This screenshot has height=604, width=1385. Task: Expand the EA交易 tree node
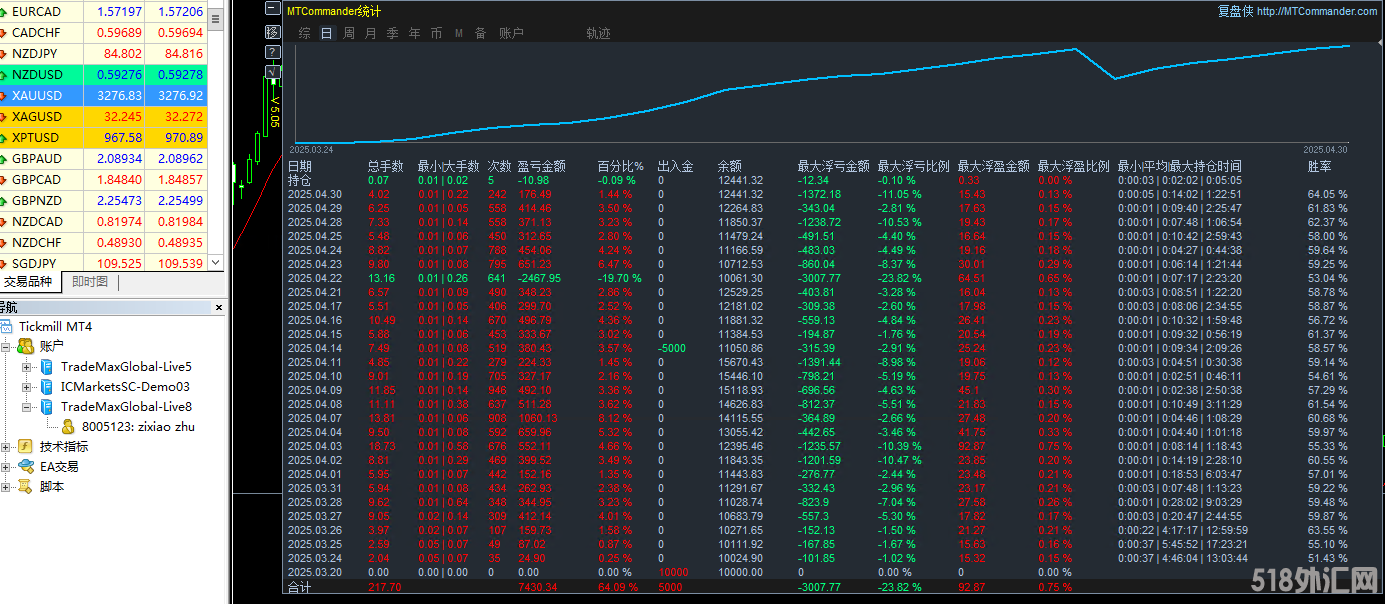[x=6, y=467]
